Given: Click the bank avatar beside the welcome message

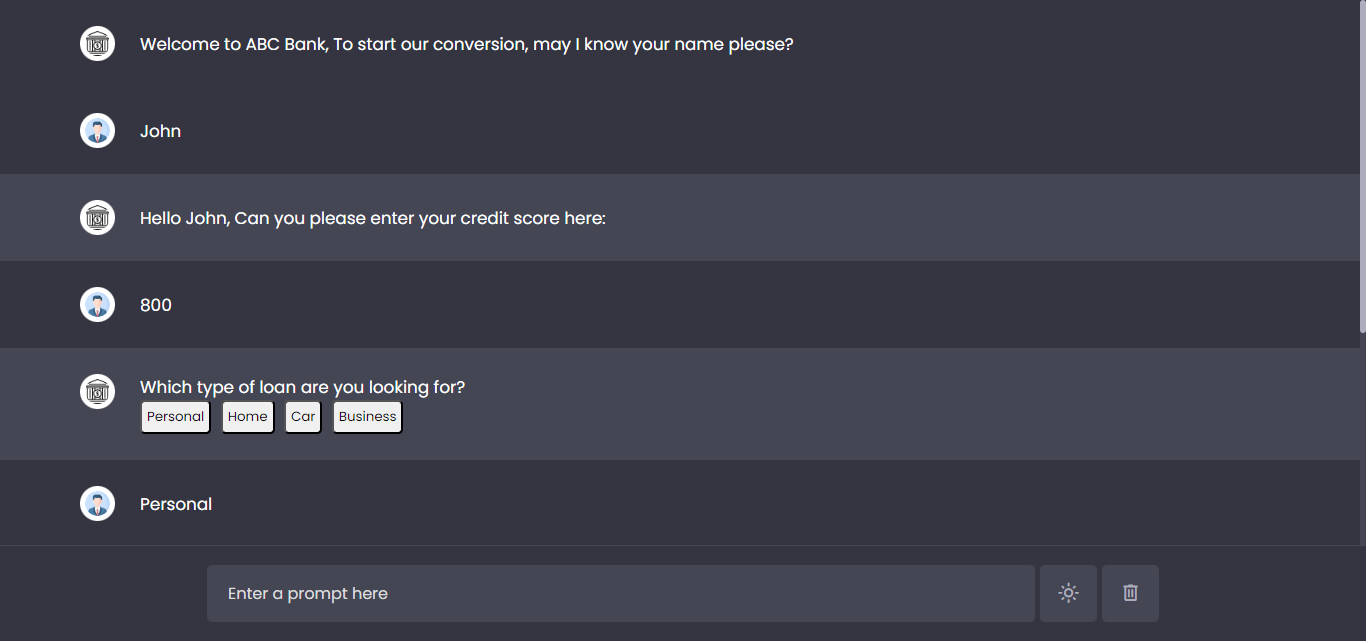Looking at the screenshot, I should click(x=97, y=44).
